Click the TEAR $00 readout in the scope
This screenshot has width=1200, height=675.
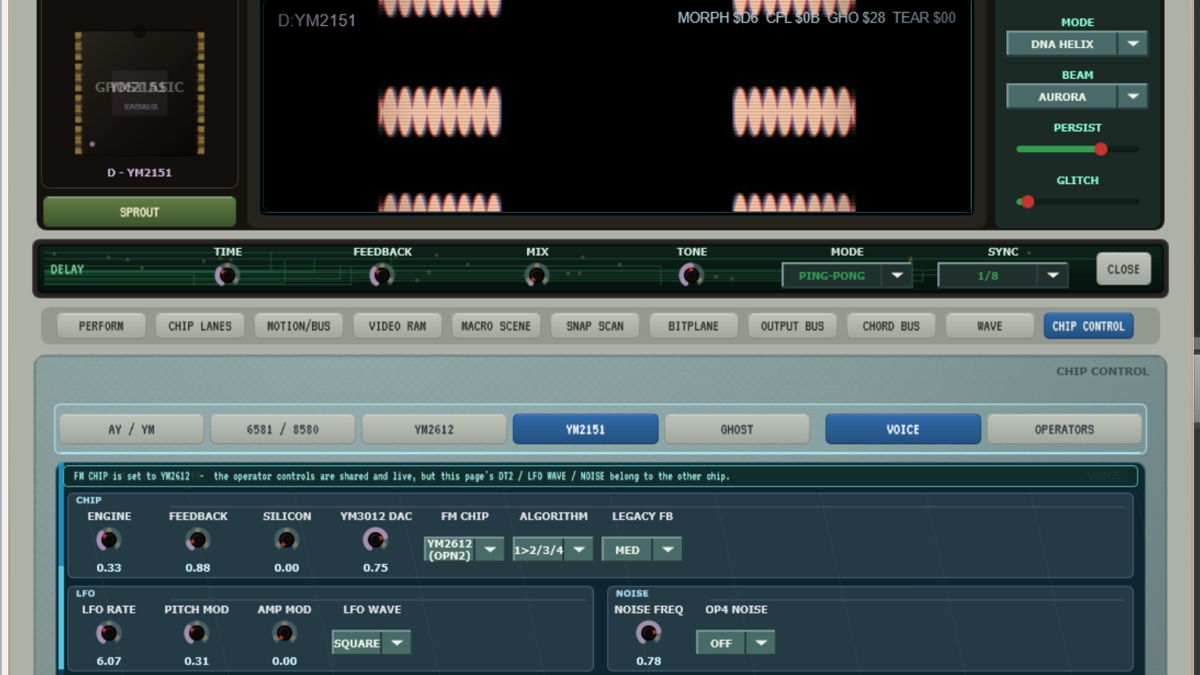pos(924,18)
